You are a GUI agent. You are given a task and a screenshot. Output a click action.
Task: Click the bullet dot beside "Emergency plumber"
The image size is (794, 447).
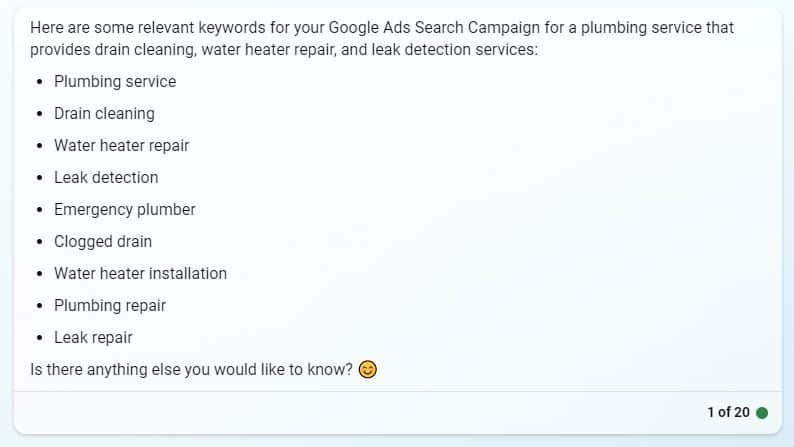tap(39, 210)
